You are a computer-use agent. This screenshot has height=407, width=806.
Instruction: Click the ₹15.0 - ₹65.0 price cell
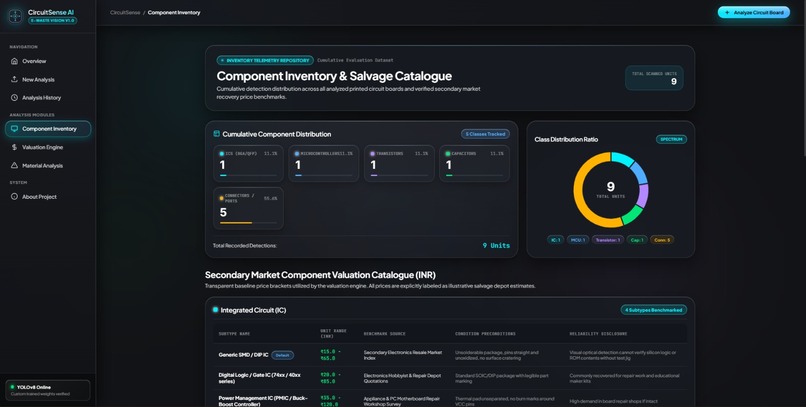[330, 355]
